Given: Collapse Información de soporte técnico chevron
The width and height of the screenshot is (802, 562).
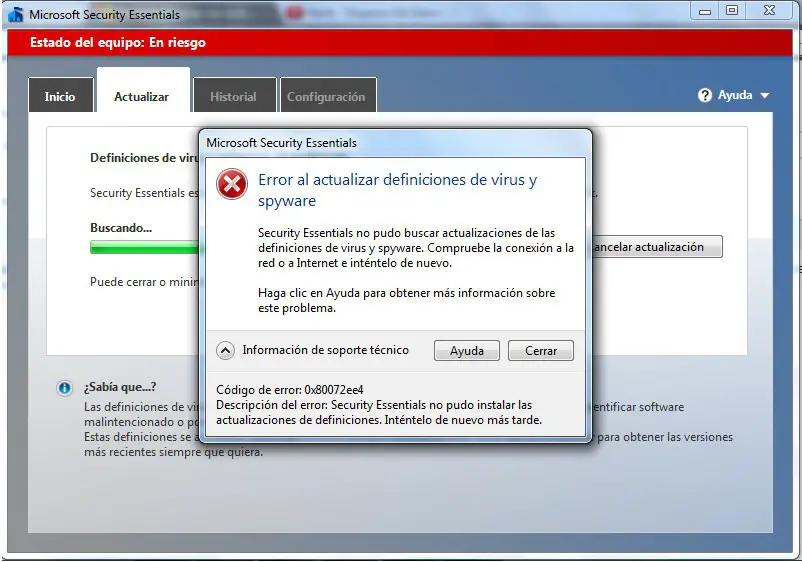Looking at the screenshot, I should pyautogui.click(x=226, y=351).
